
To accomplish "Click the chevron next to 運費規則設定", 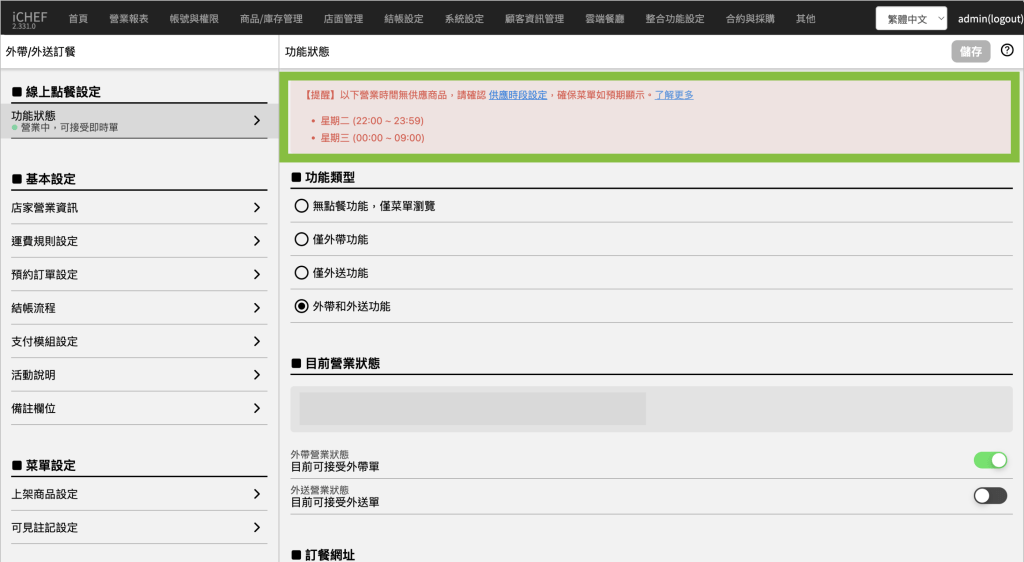I will coord(257,241).
